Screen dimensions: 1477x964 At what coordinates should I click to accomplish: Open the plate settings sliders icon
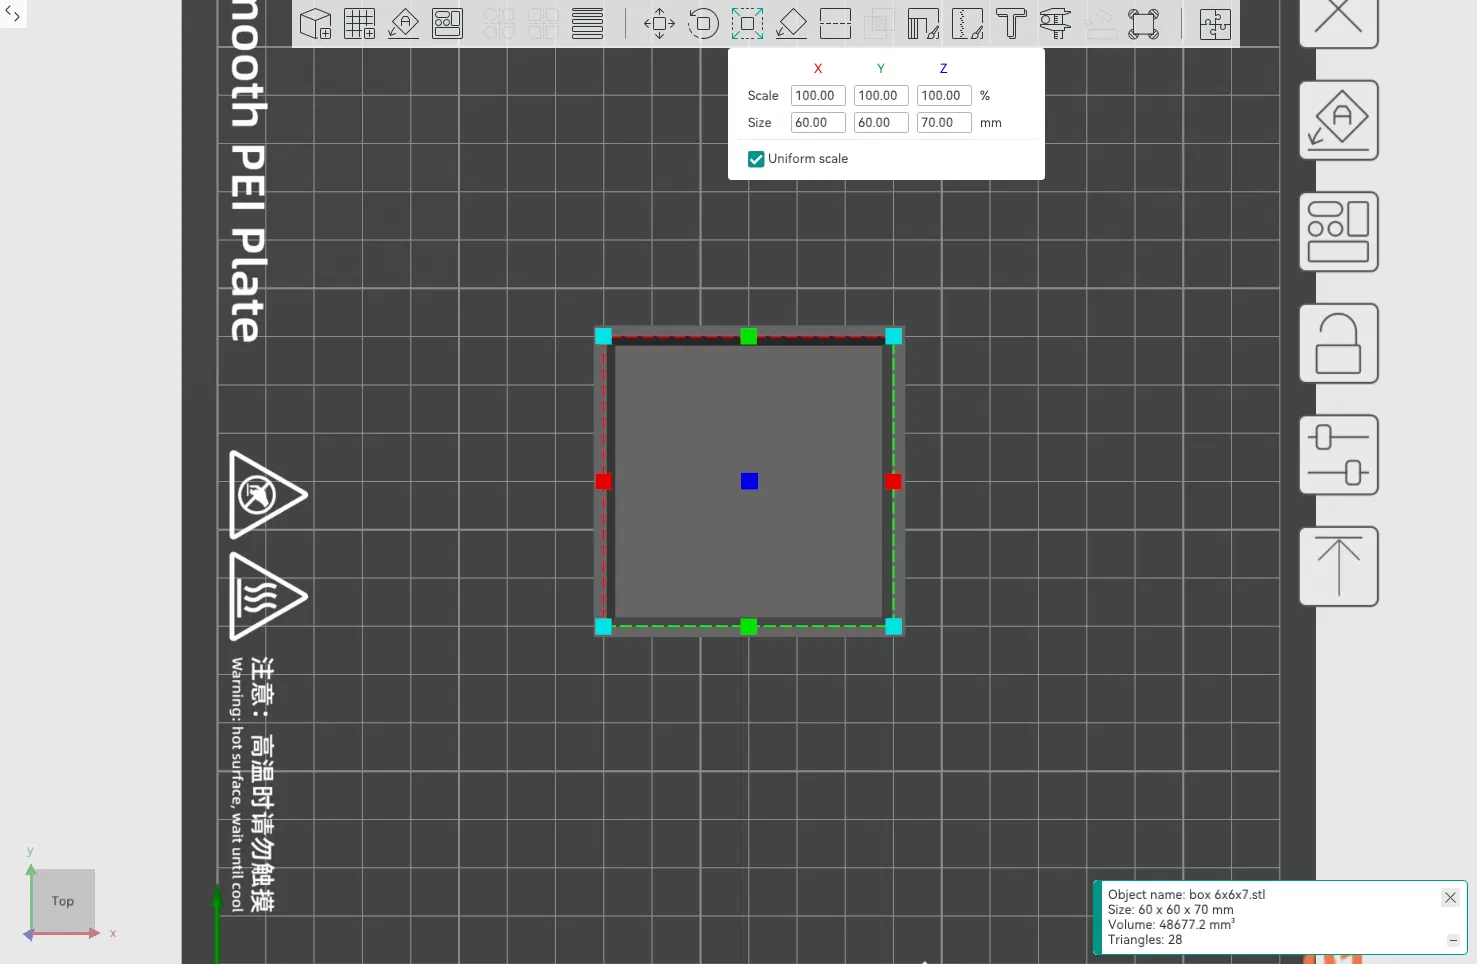tap(1339, 455)
